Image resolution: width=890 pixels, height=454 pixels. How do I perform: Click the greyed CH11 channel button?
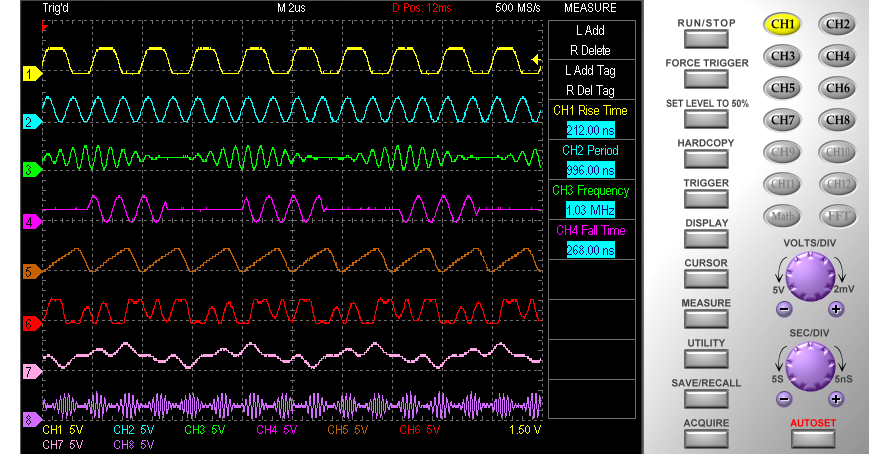[x=782, y=184]
